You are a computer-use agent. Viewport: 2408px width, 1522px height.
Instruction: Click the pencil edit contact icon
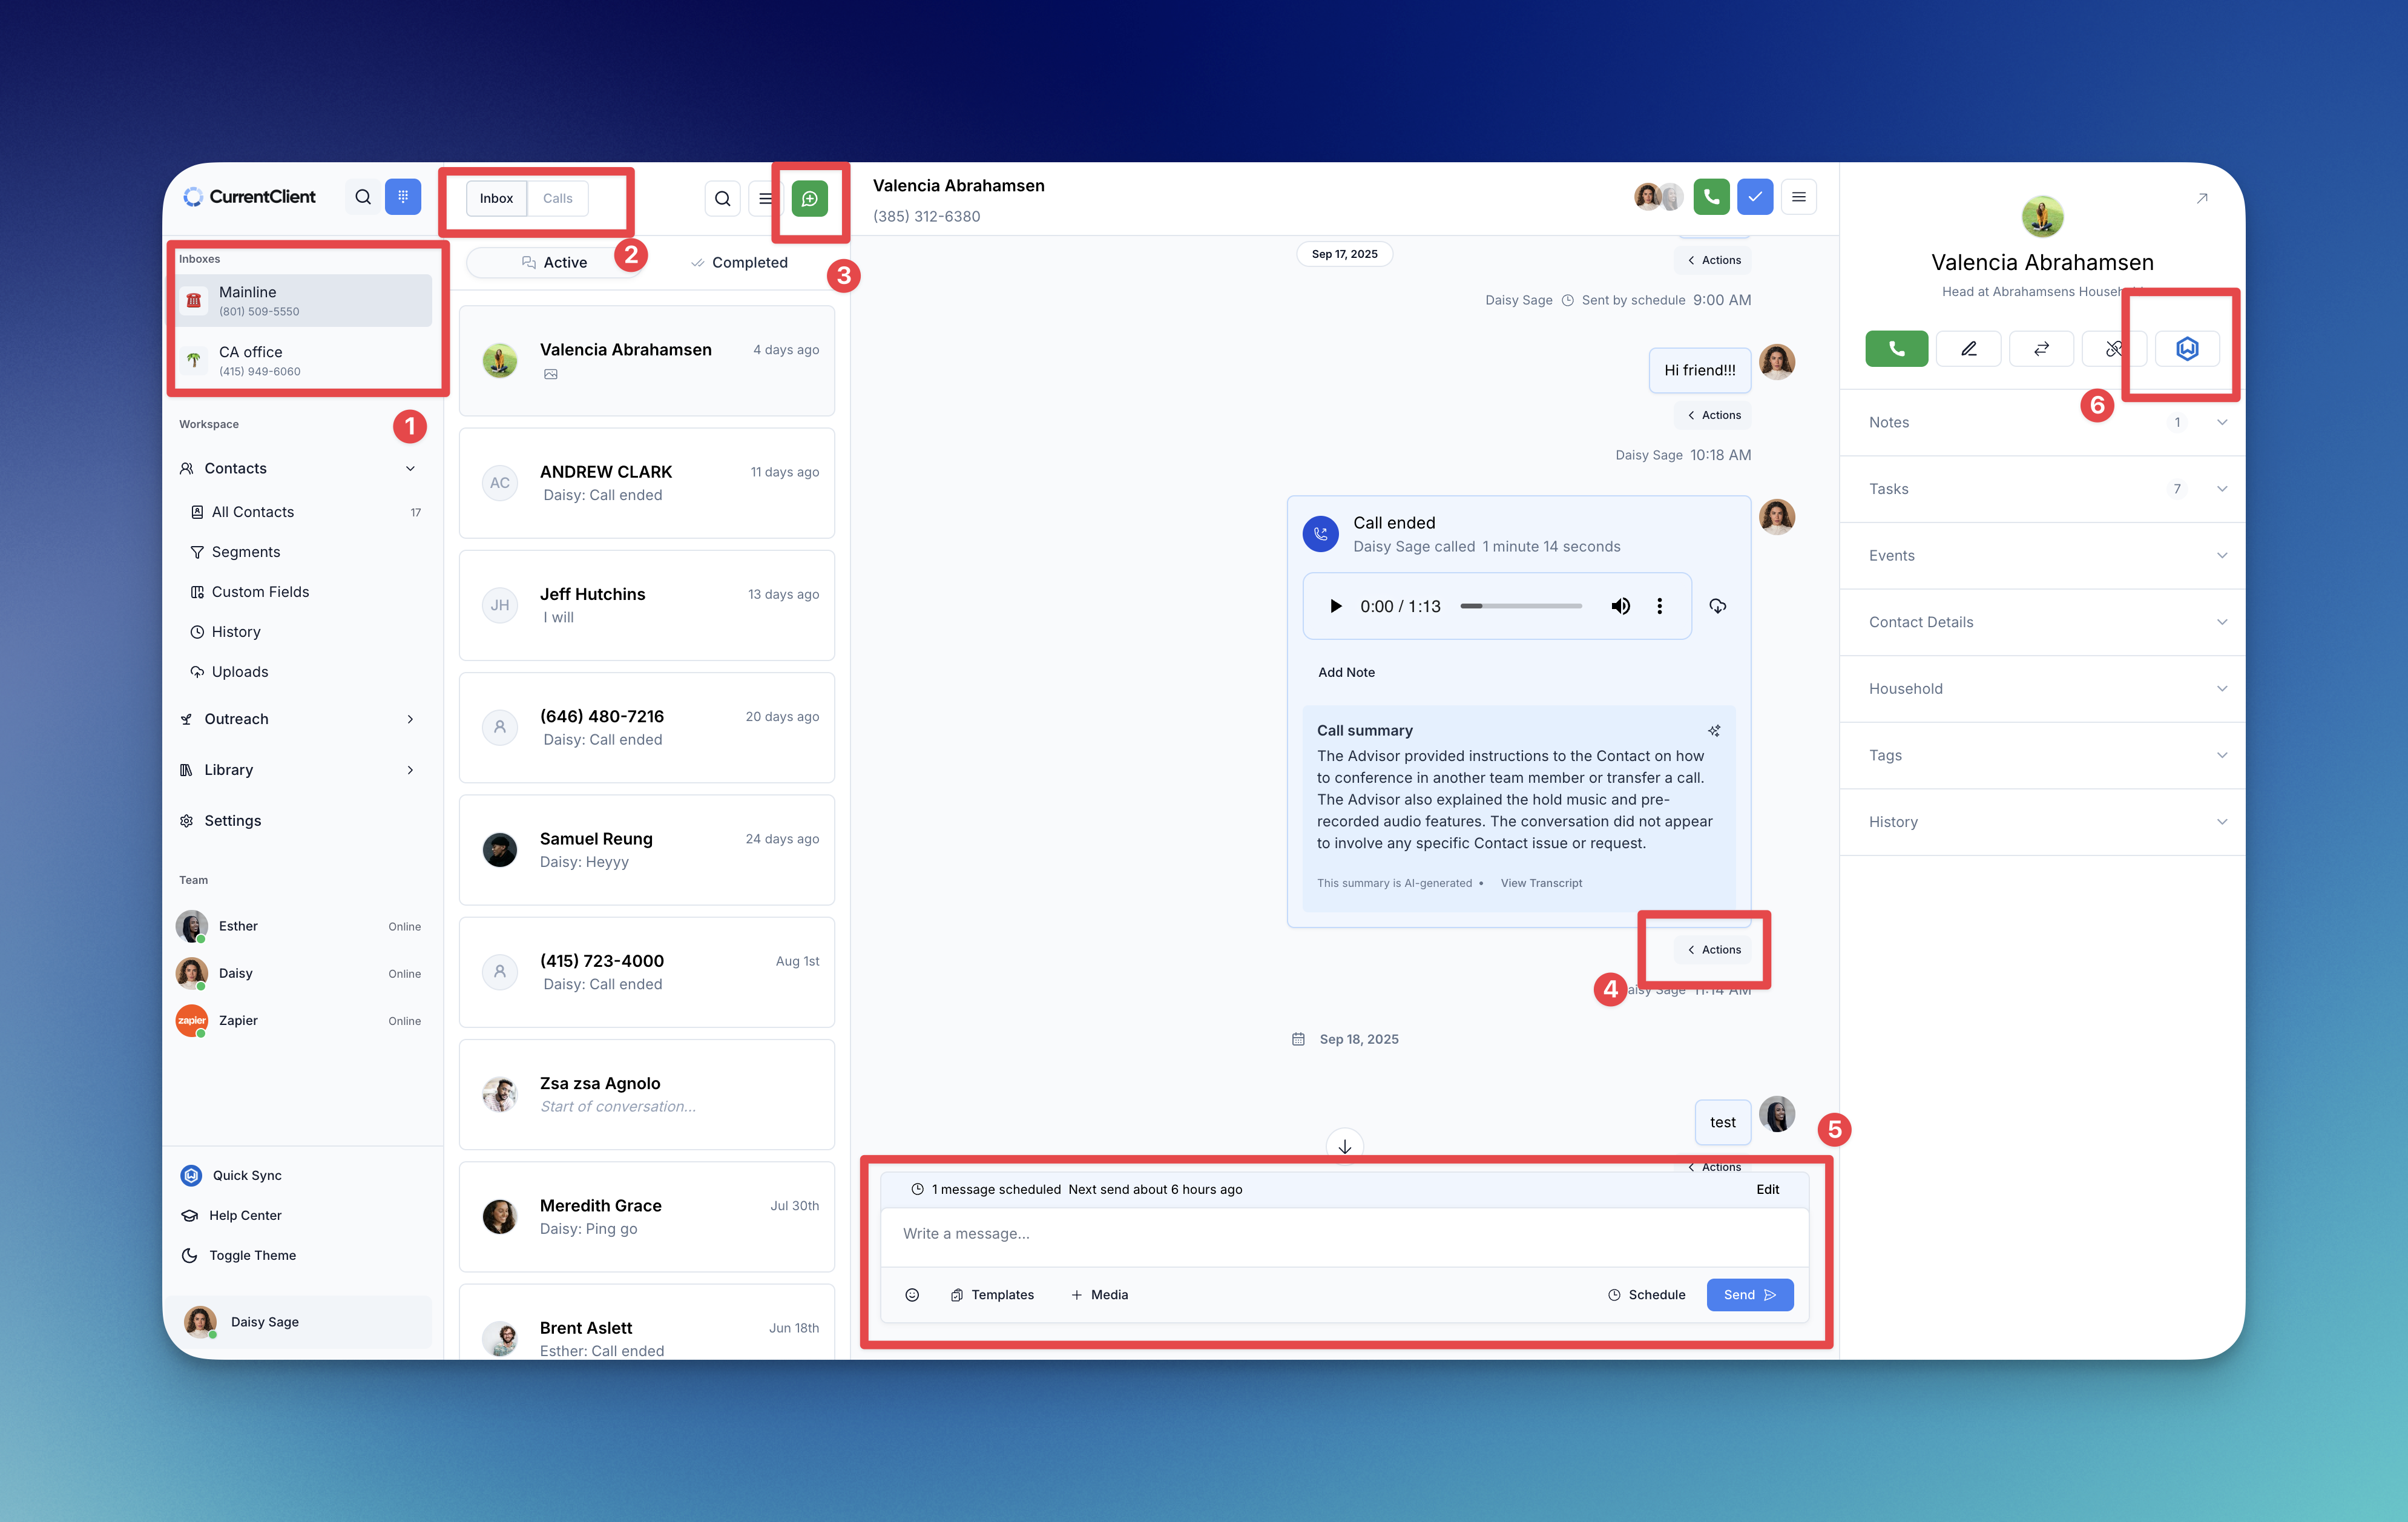coord(1968,348)
